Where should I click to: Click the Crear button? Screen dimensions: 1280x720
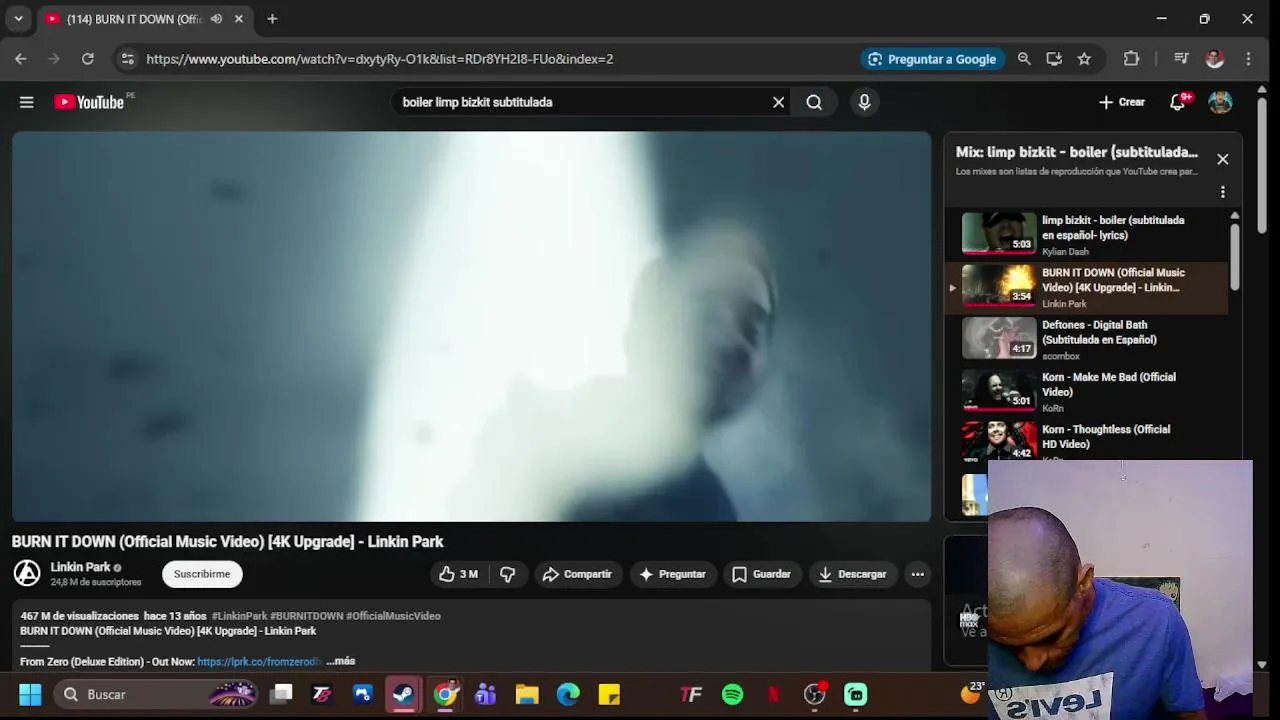click(x=1122, y=102)
